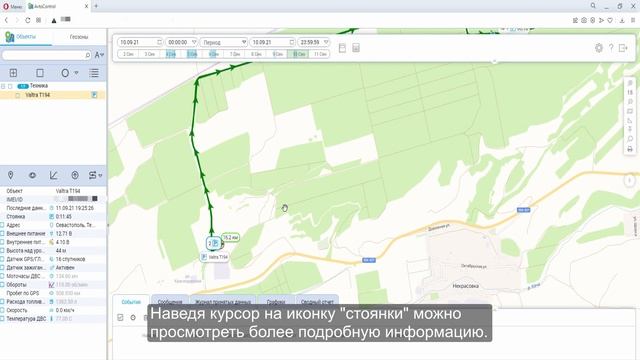Click the location pin icon in the info toolbar

tap(11, 175)
